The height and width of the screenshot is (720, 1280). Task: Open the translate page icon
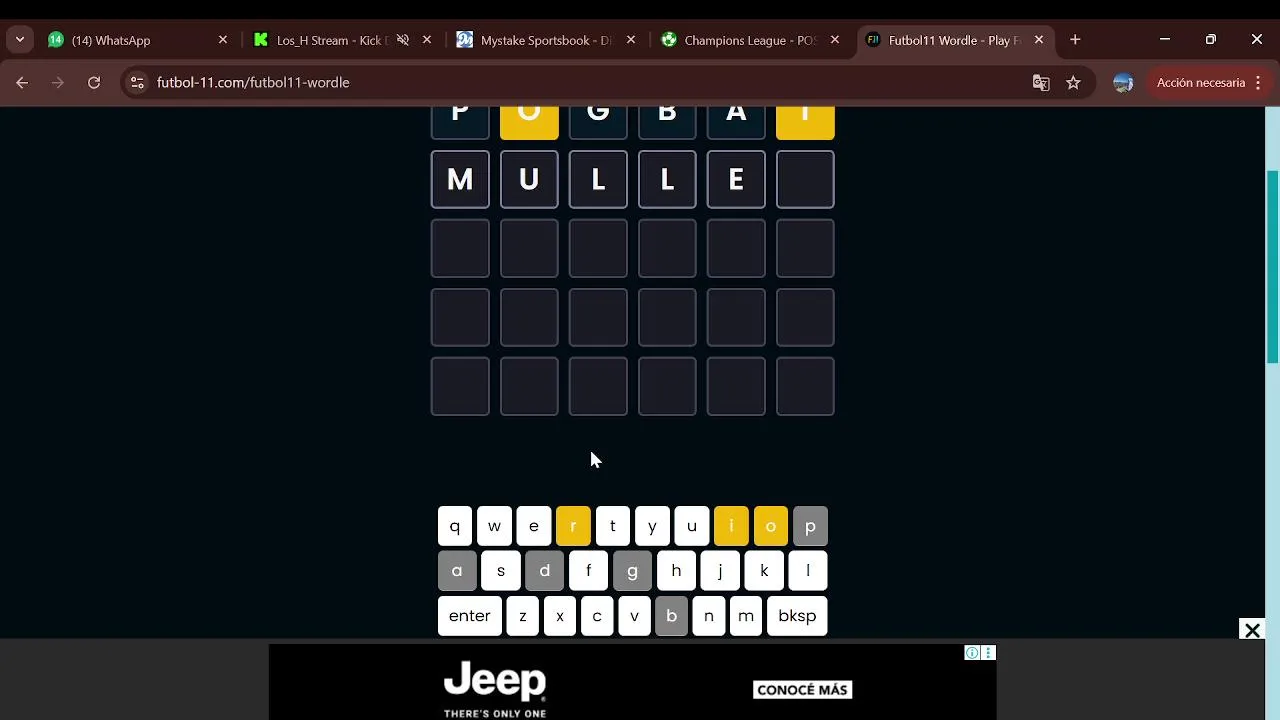[1041, 83]
